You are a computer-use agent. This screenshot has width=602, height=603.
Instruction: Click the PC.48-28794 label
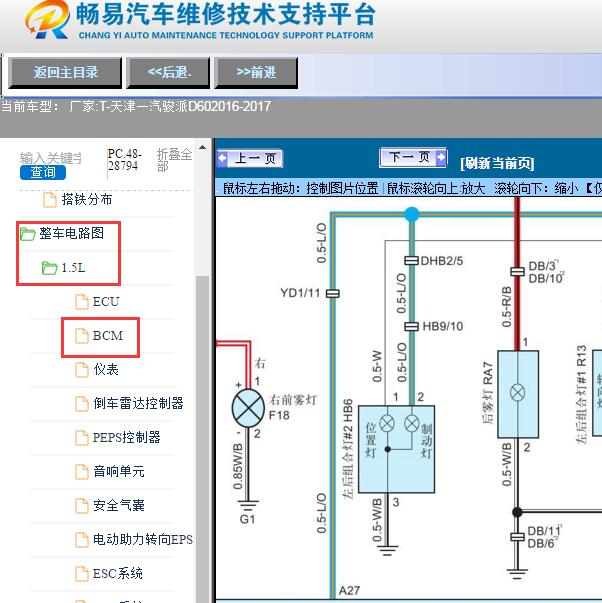[125, 160]
